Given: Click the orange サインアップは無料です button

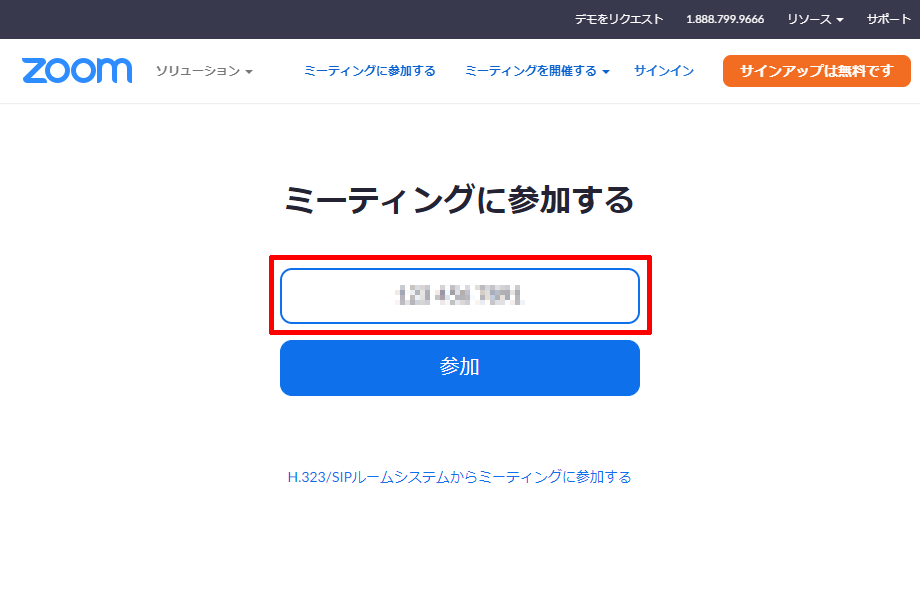Looking at the screenshot, I should point(817,71).
